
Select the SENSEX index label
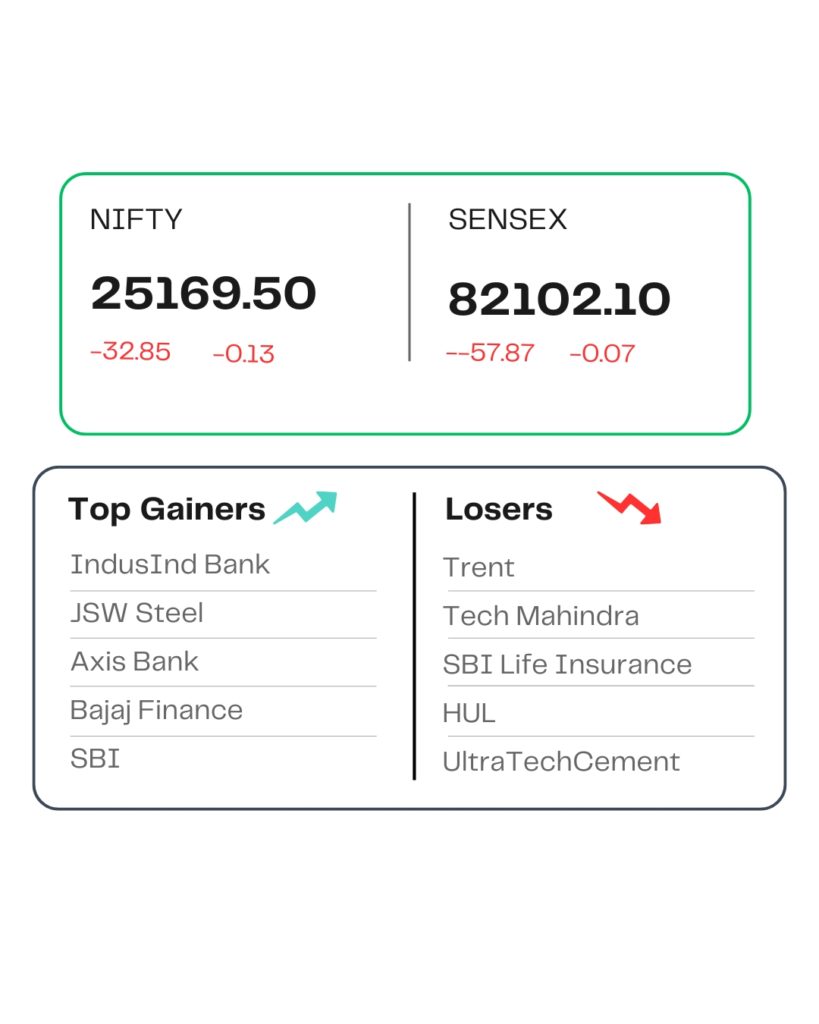point(507,219)
